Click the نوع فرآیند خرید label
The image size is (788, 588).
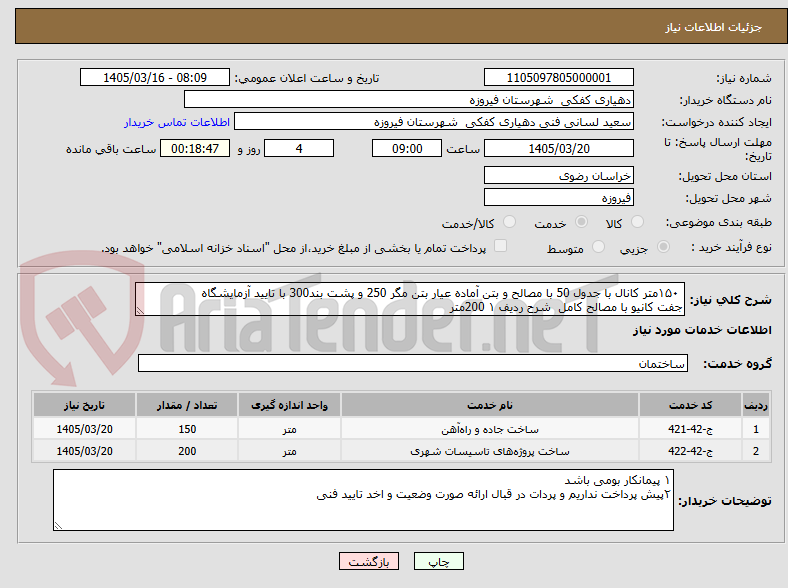[x=731, y=247]
